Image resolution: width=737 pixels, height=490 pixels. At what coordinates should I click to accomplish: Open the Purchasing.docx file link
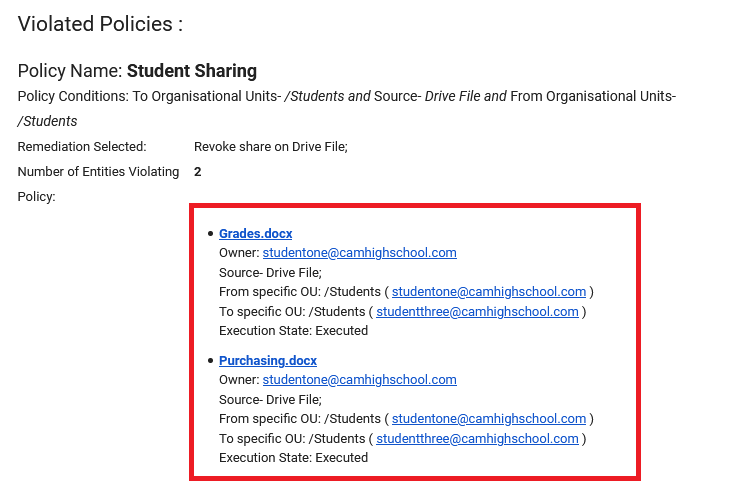(x=267, y=361)
